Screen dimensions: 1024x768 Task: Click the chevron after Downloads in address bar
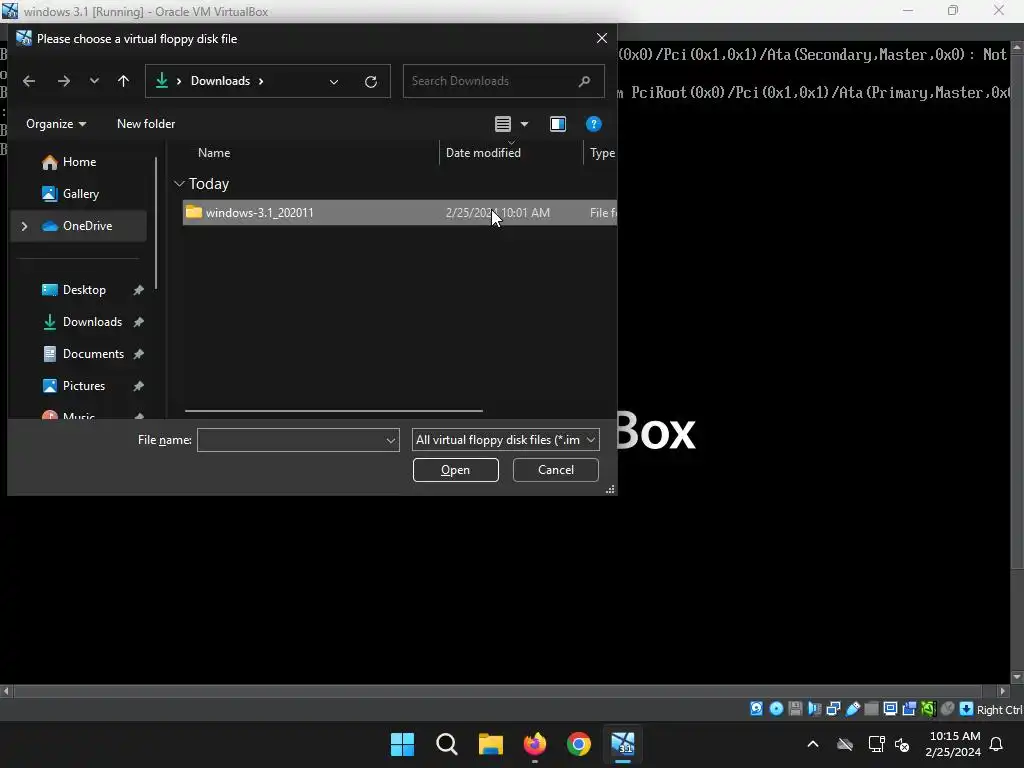(261, 81)
